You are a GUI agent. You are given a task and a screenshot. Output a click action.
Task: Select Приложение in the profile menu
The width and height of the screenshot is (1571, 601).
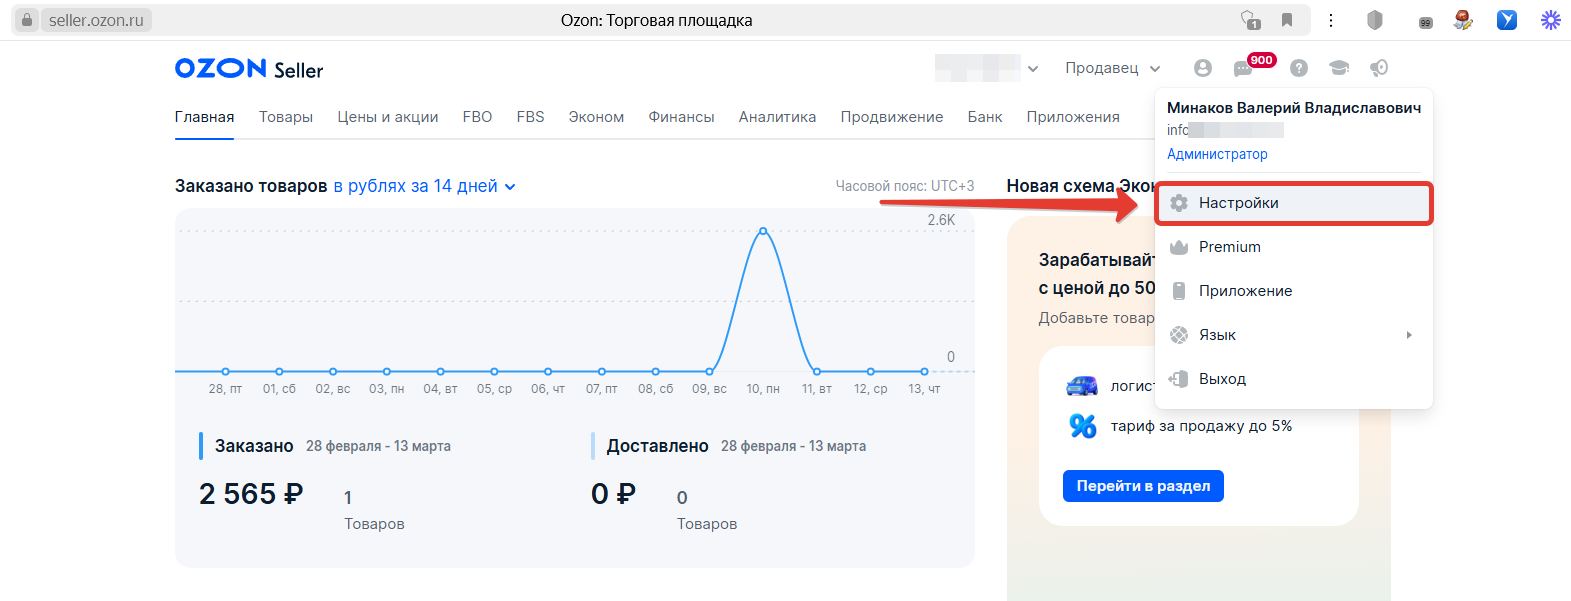(1294, 291)
